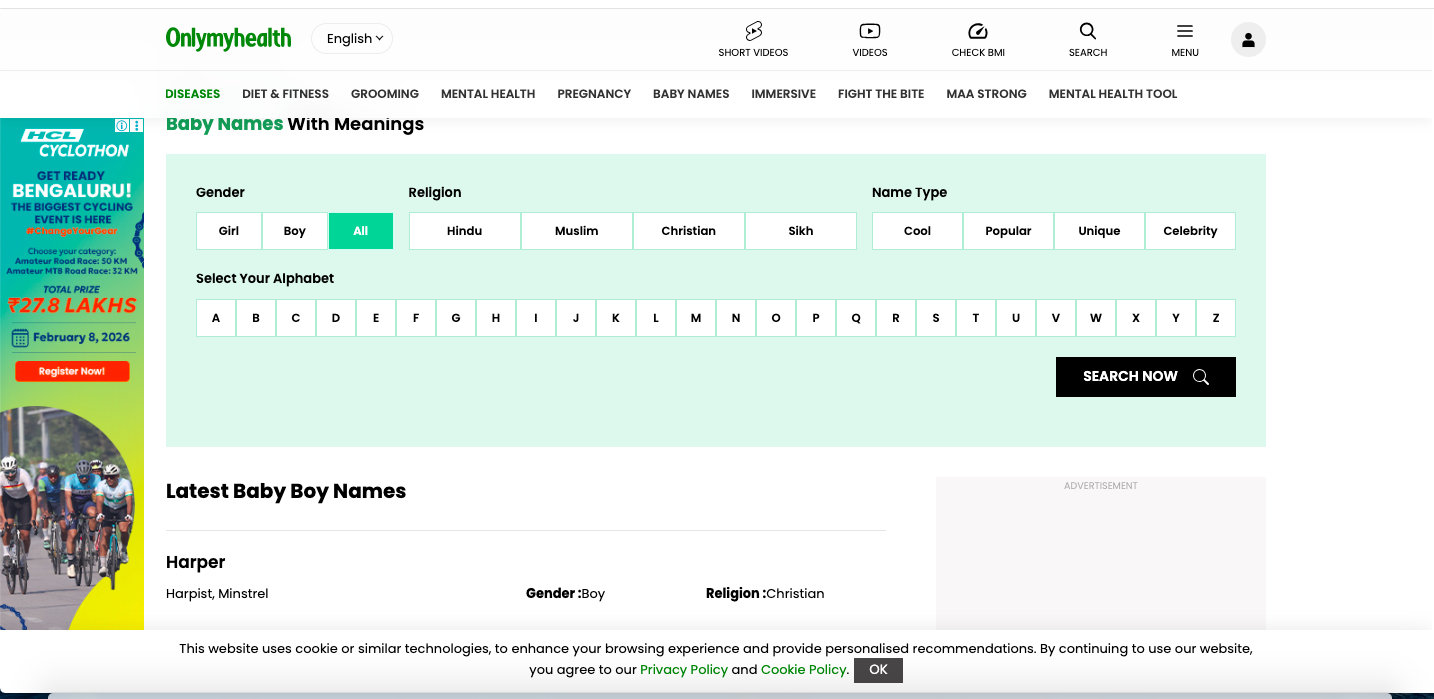Select alphabet letter M
1434x699 pixels.
[696, 318]
